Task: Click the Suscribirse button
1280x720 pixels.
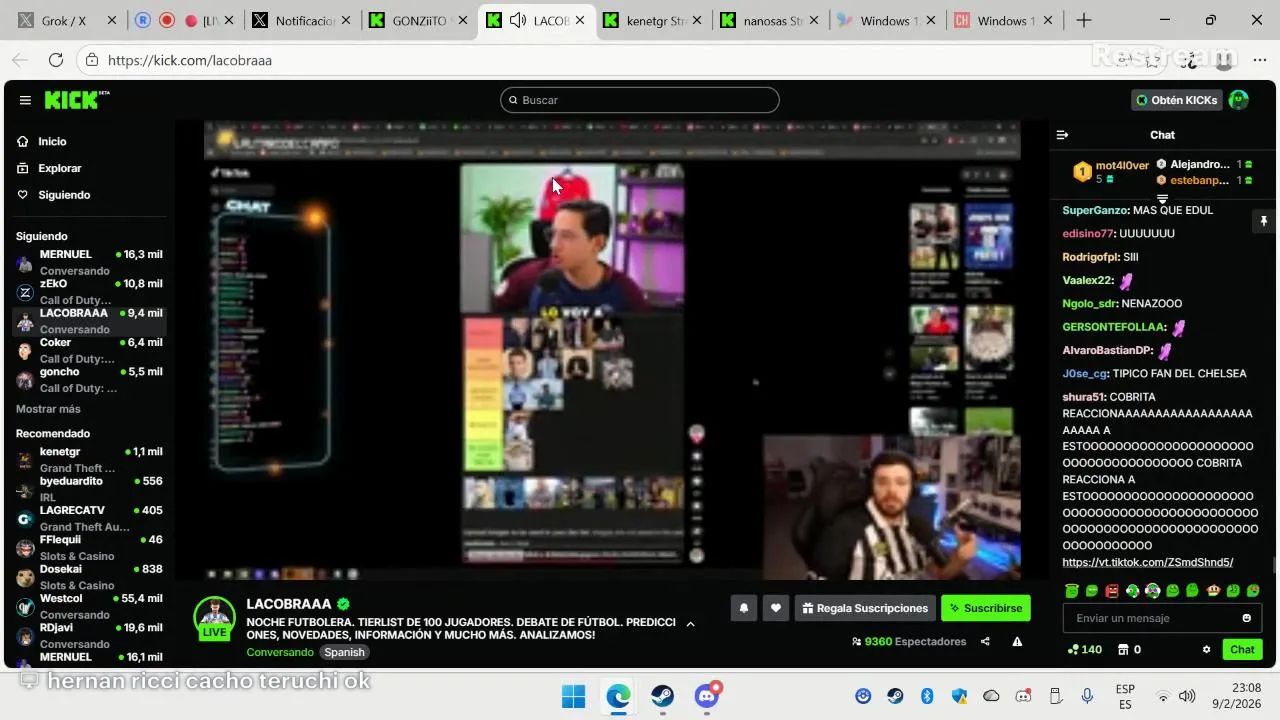Action: click(985, 607)
